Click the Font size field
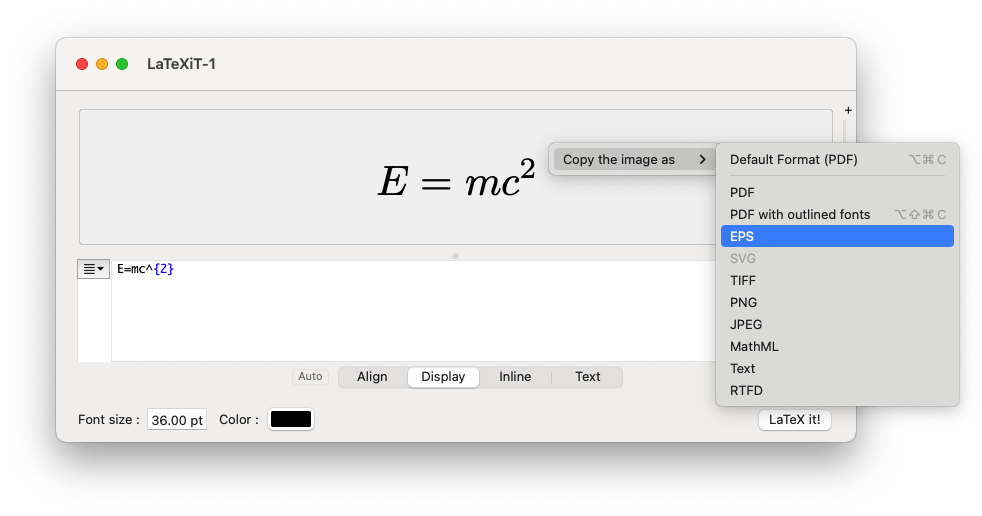The height and width of the screenshot is (516, 982). tap(177, 420)
